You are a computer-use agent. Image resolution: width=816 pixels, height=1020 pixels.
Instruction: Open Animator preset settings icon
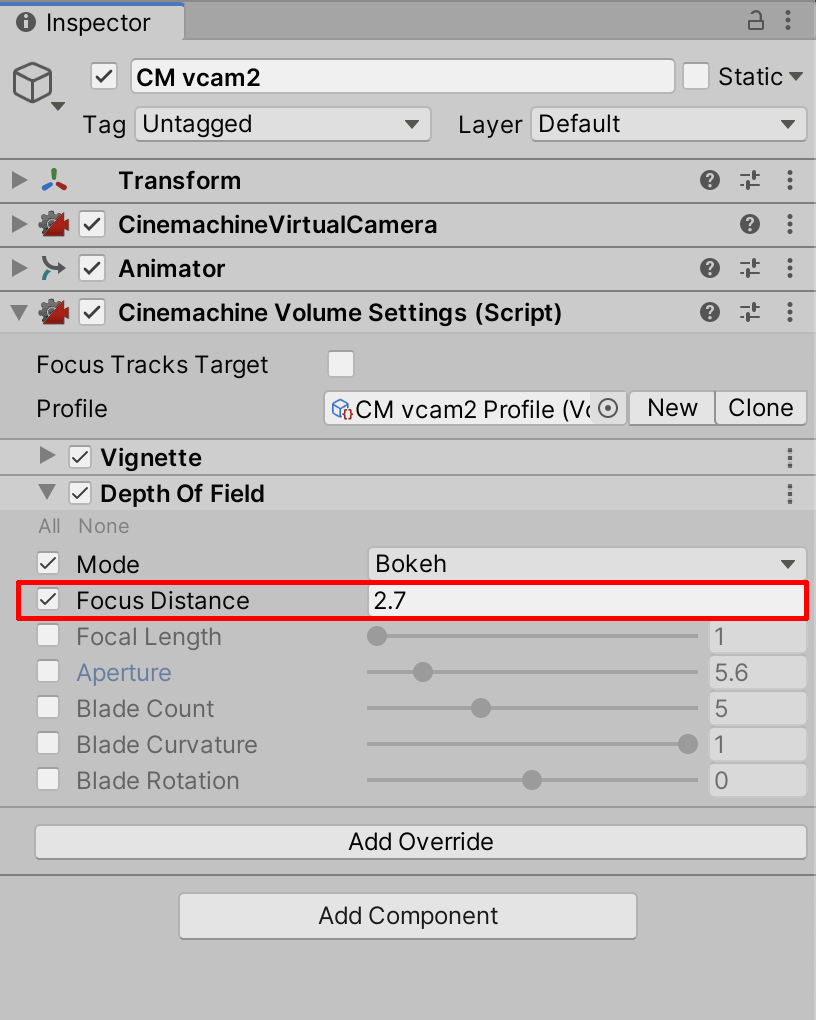tap(750, 269)
